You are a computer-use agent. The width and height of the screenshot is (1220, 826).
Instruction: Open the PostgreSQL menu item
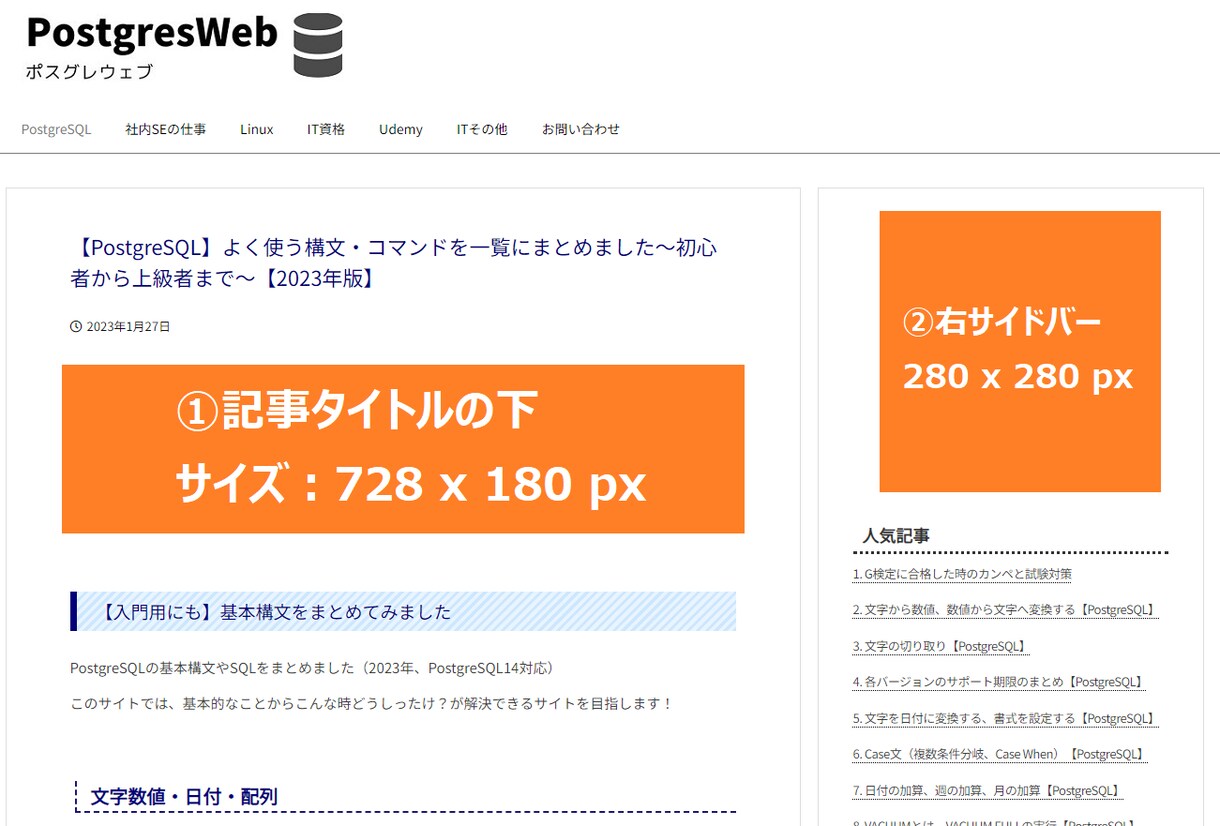pyautogui.click(x=56, y=129)
